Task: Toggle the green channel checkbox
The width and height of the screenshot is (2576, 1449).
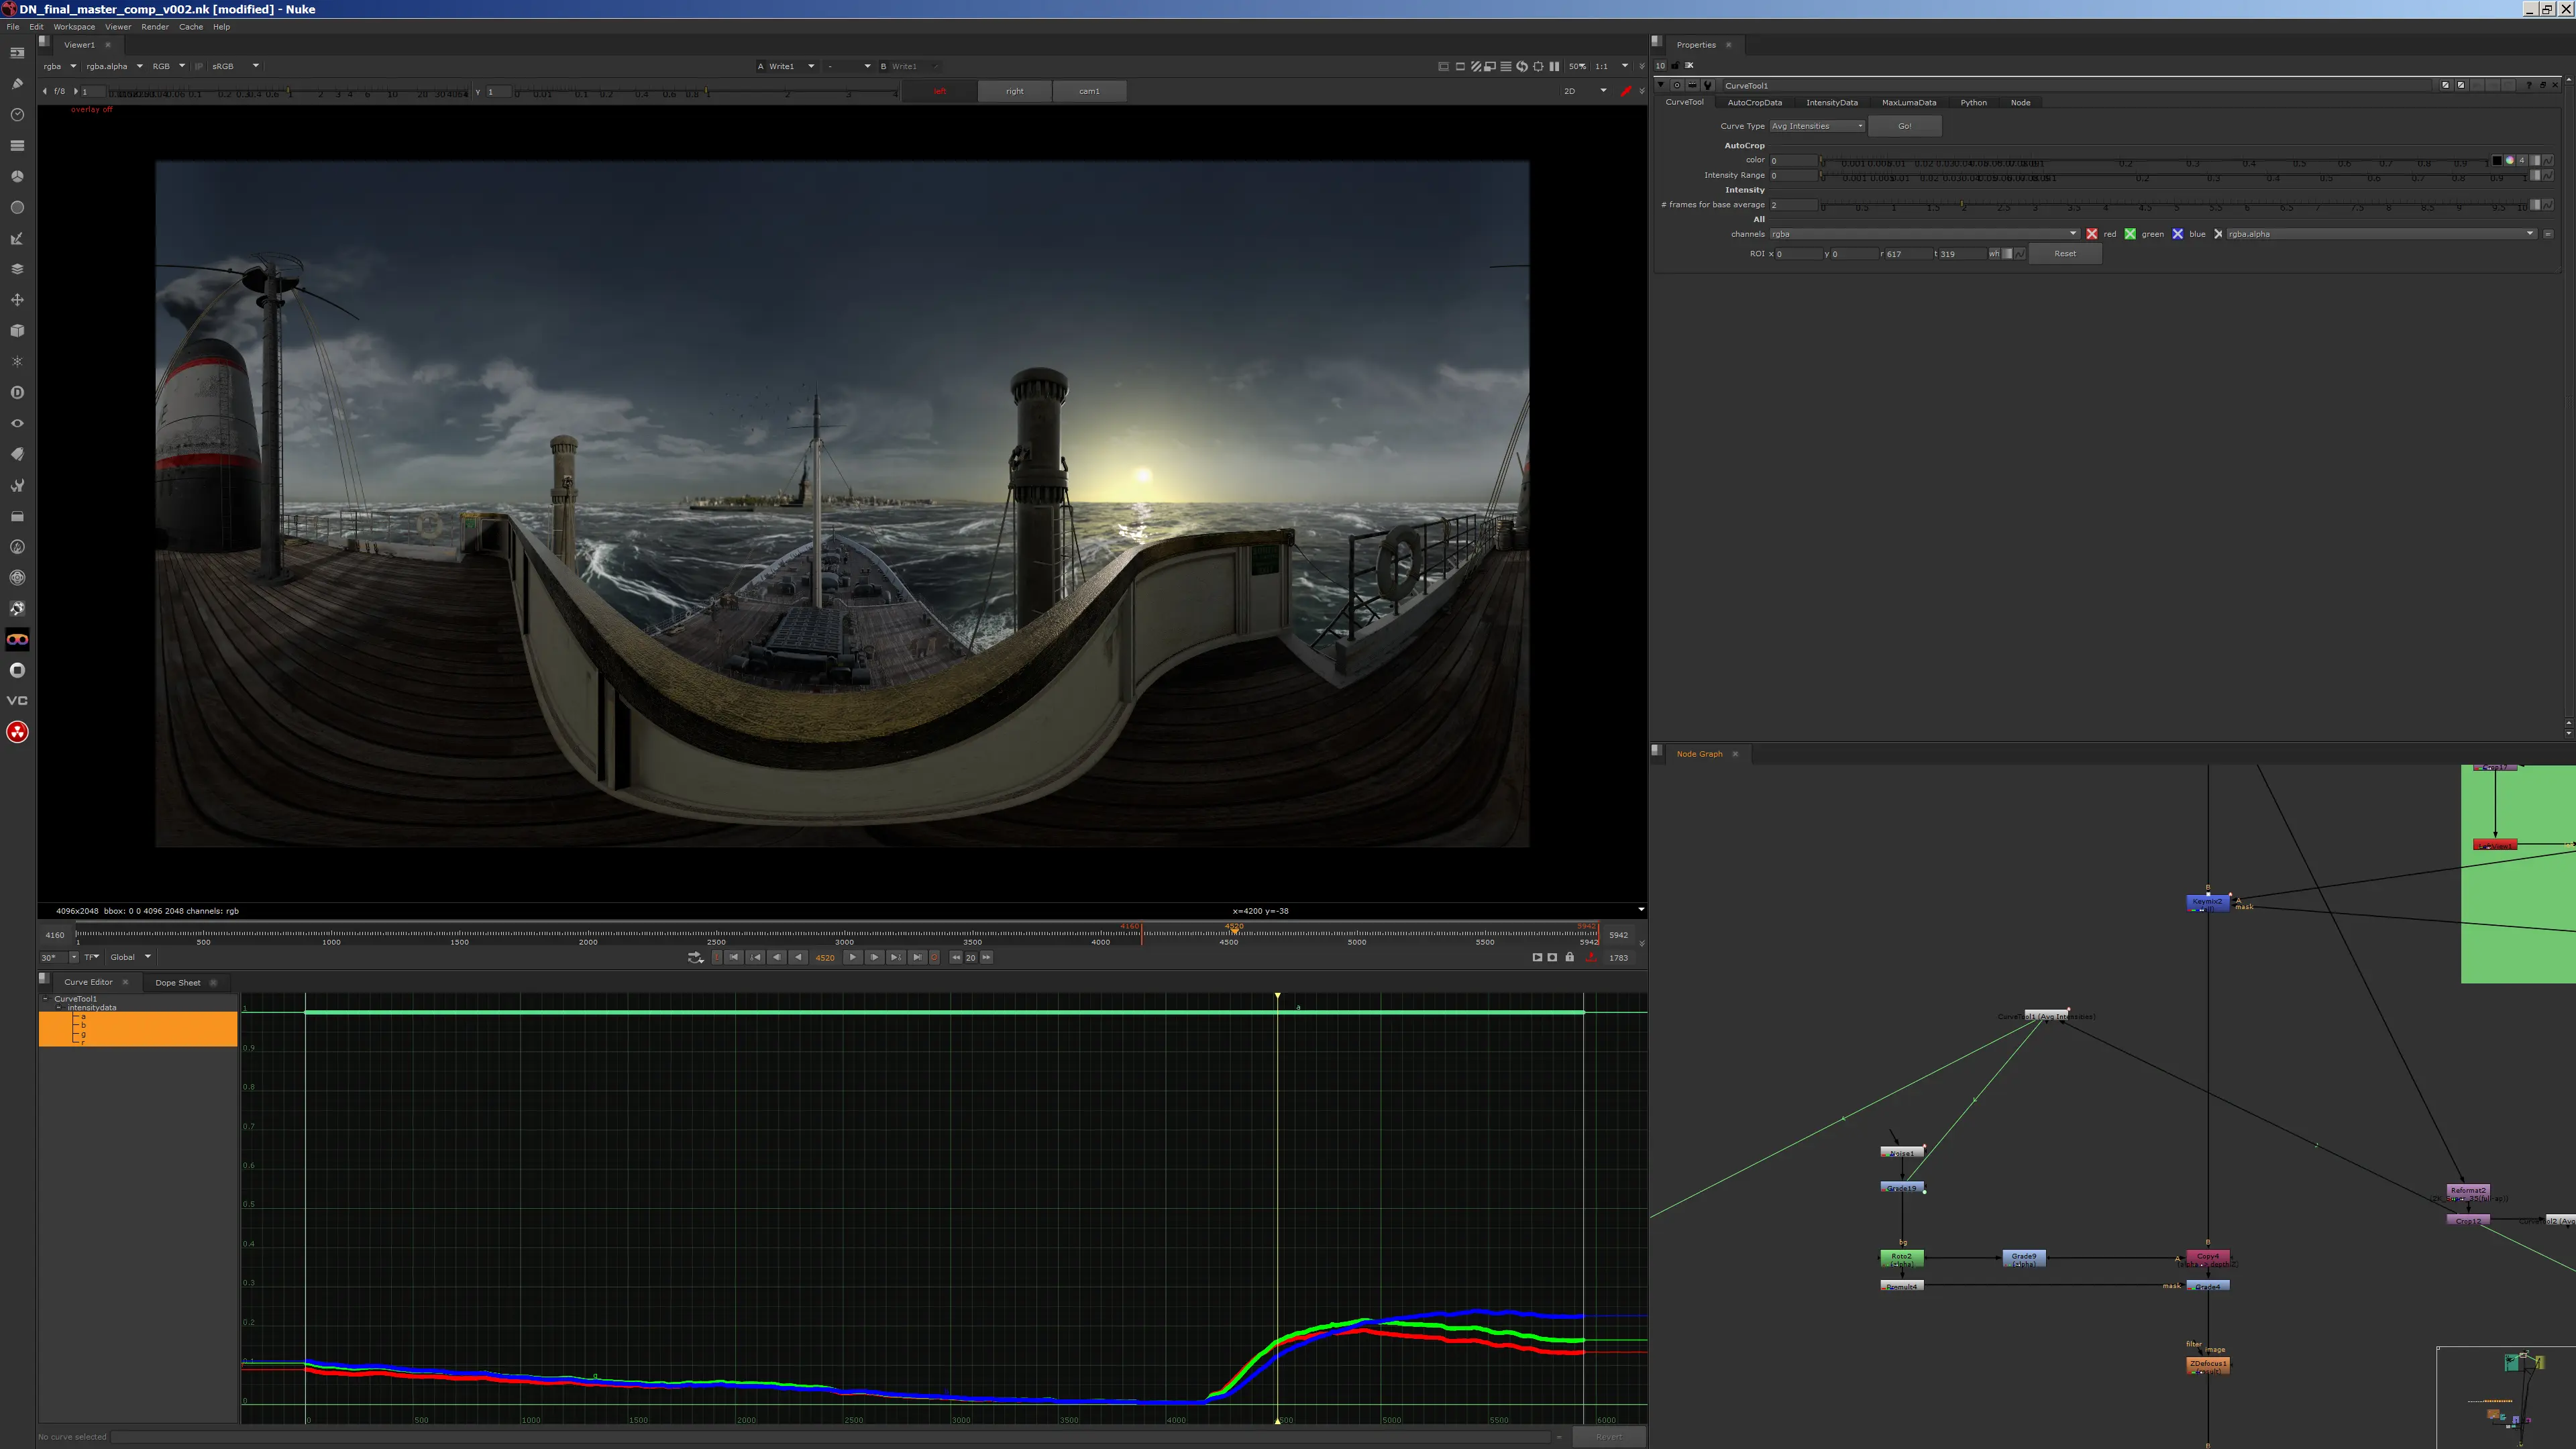Action: [2130, 234]
